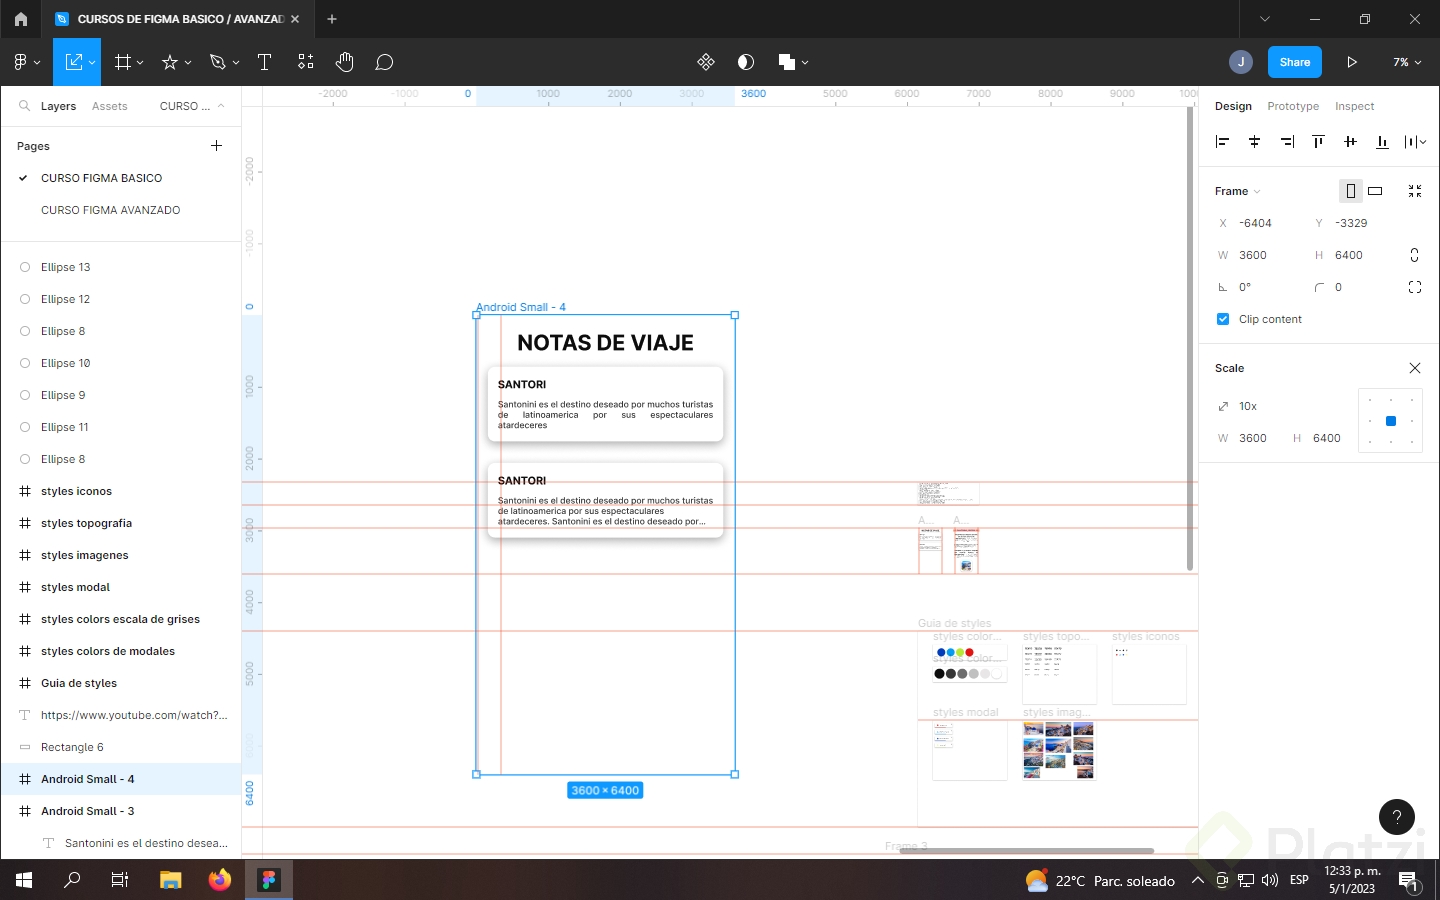The height and width of the screenshot is (900, 1440).
Task: Select the Text tool
Action: point(264,62)
